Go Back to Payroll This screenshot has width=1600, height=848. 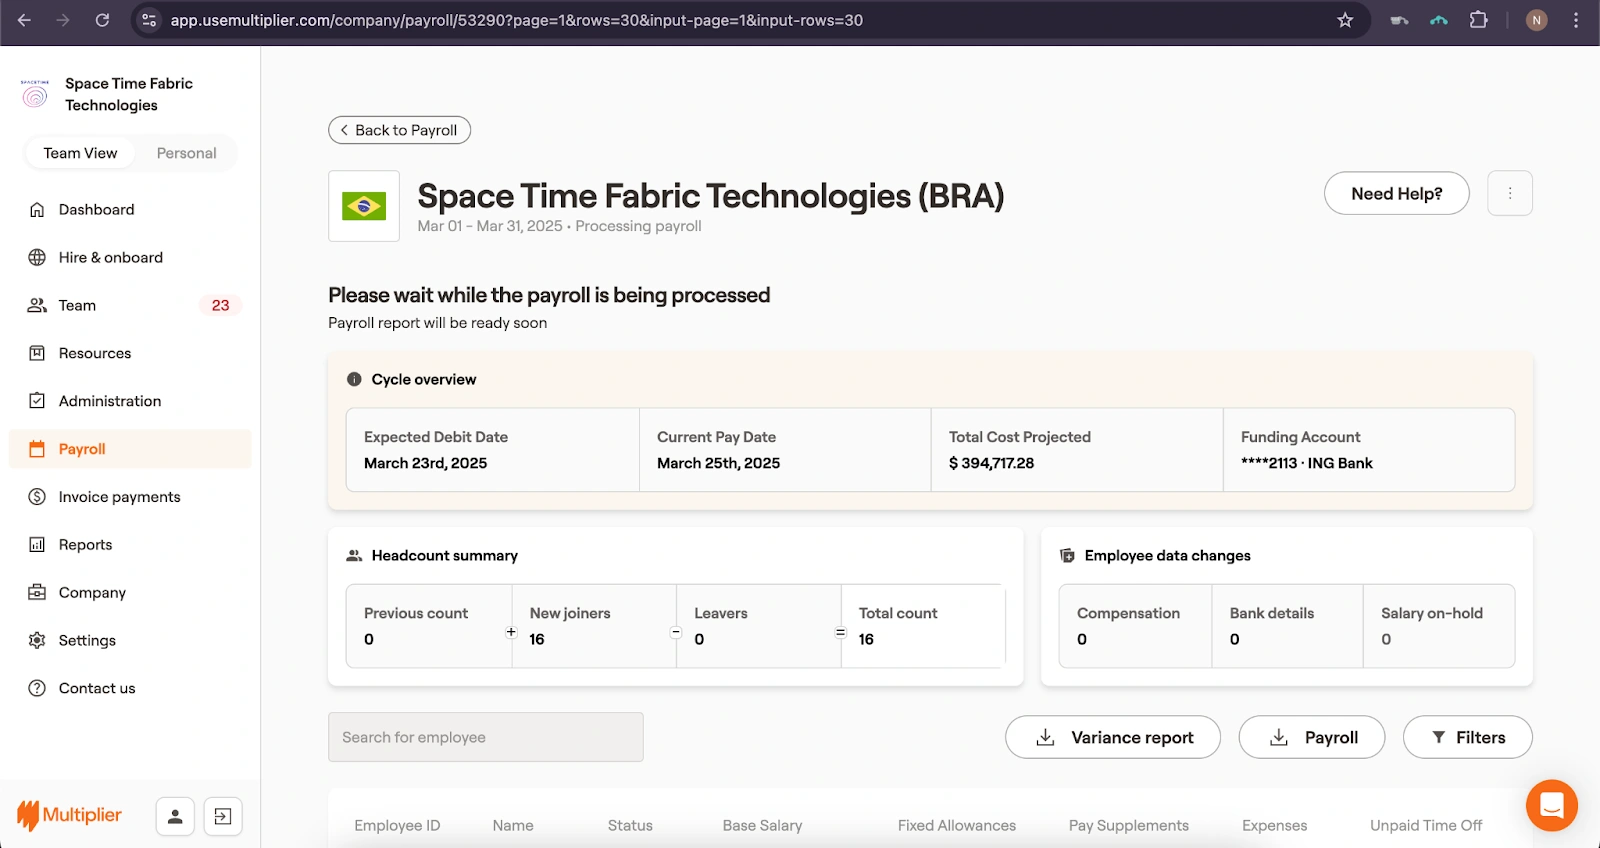[x=399, y=130]
